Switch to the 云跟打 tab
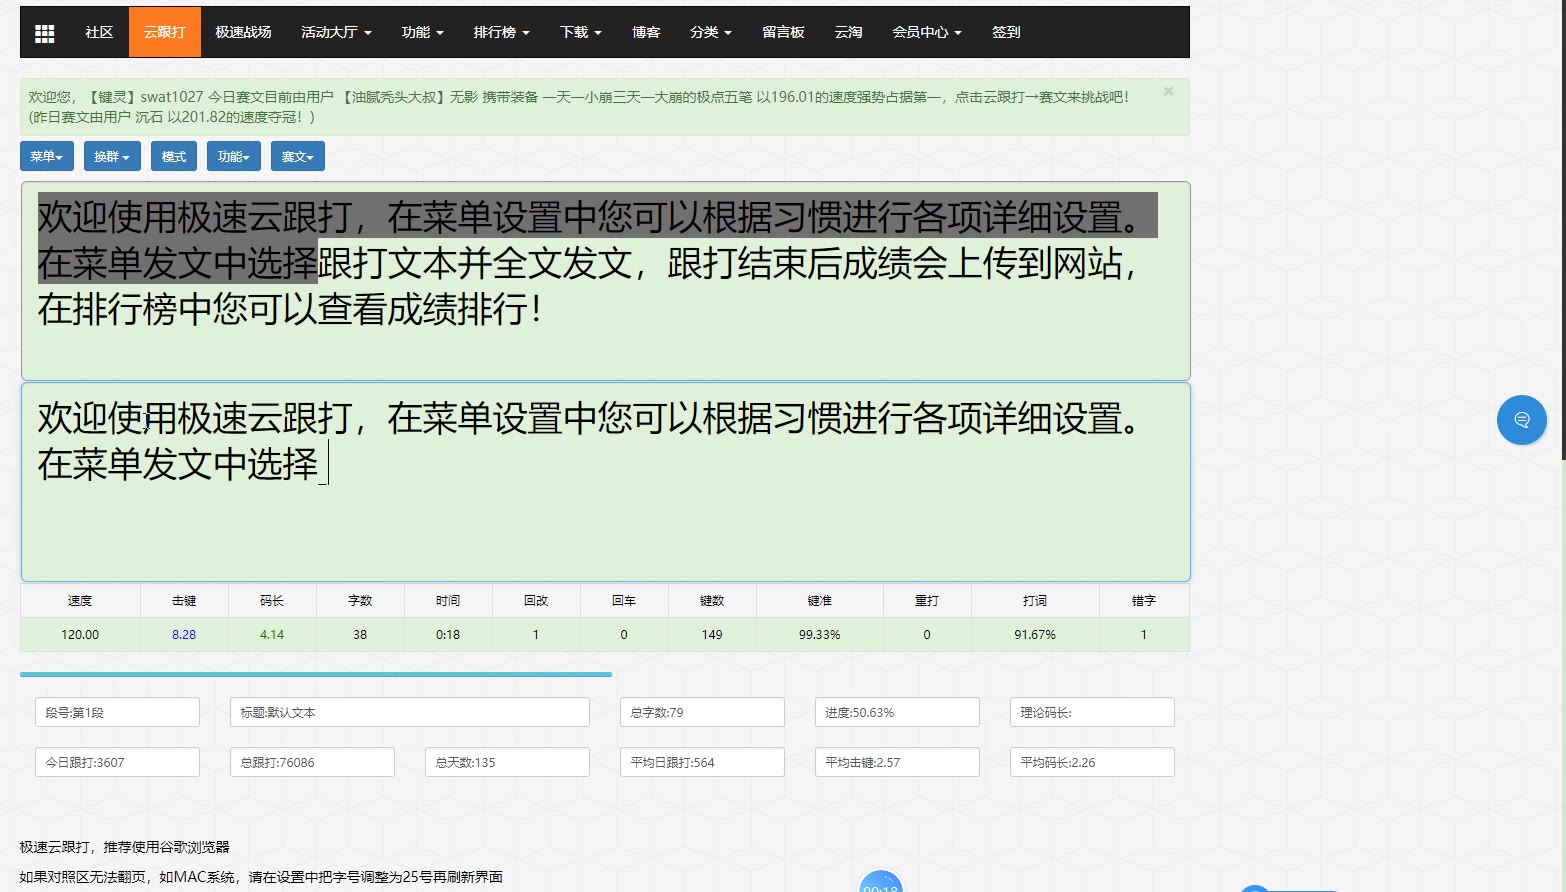The image size is (1566, 892). (164, 32)
